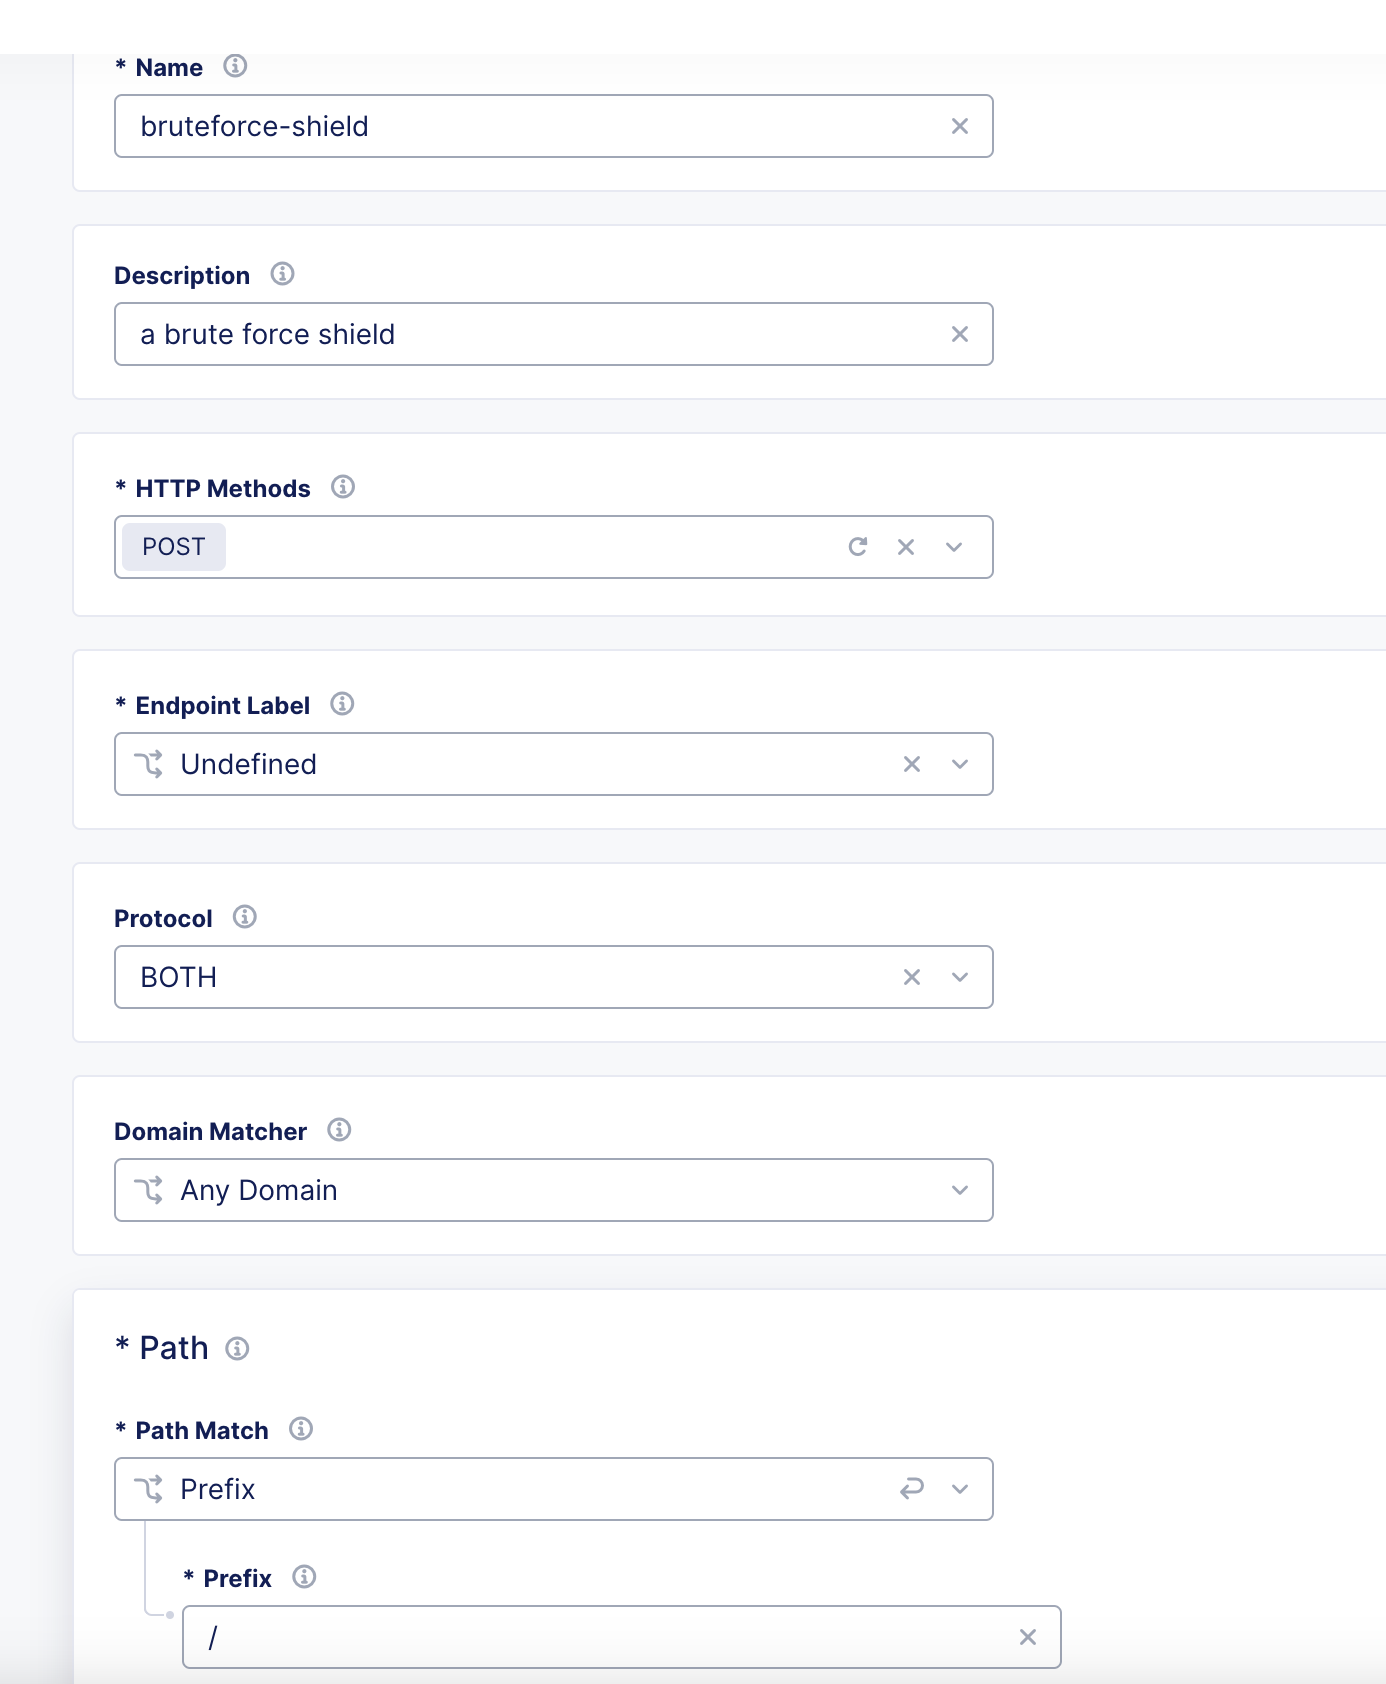Viewport: 1386px width, 1684px height.
Task: Select the POST method chip
Action: [x=173, y=547]
